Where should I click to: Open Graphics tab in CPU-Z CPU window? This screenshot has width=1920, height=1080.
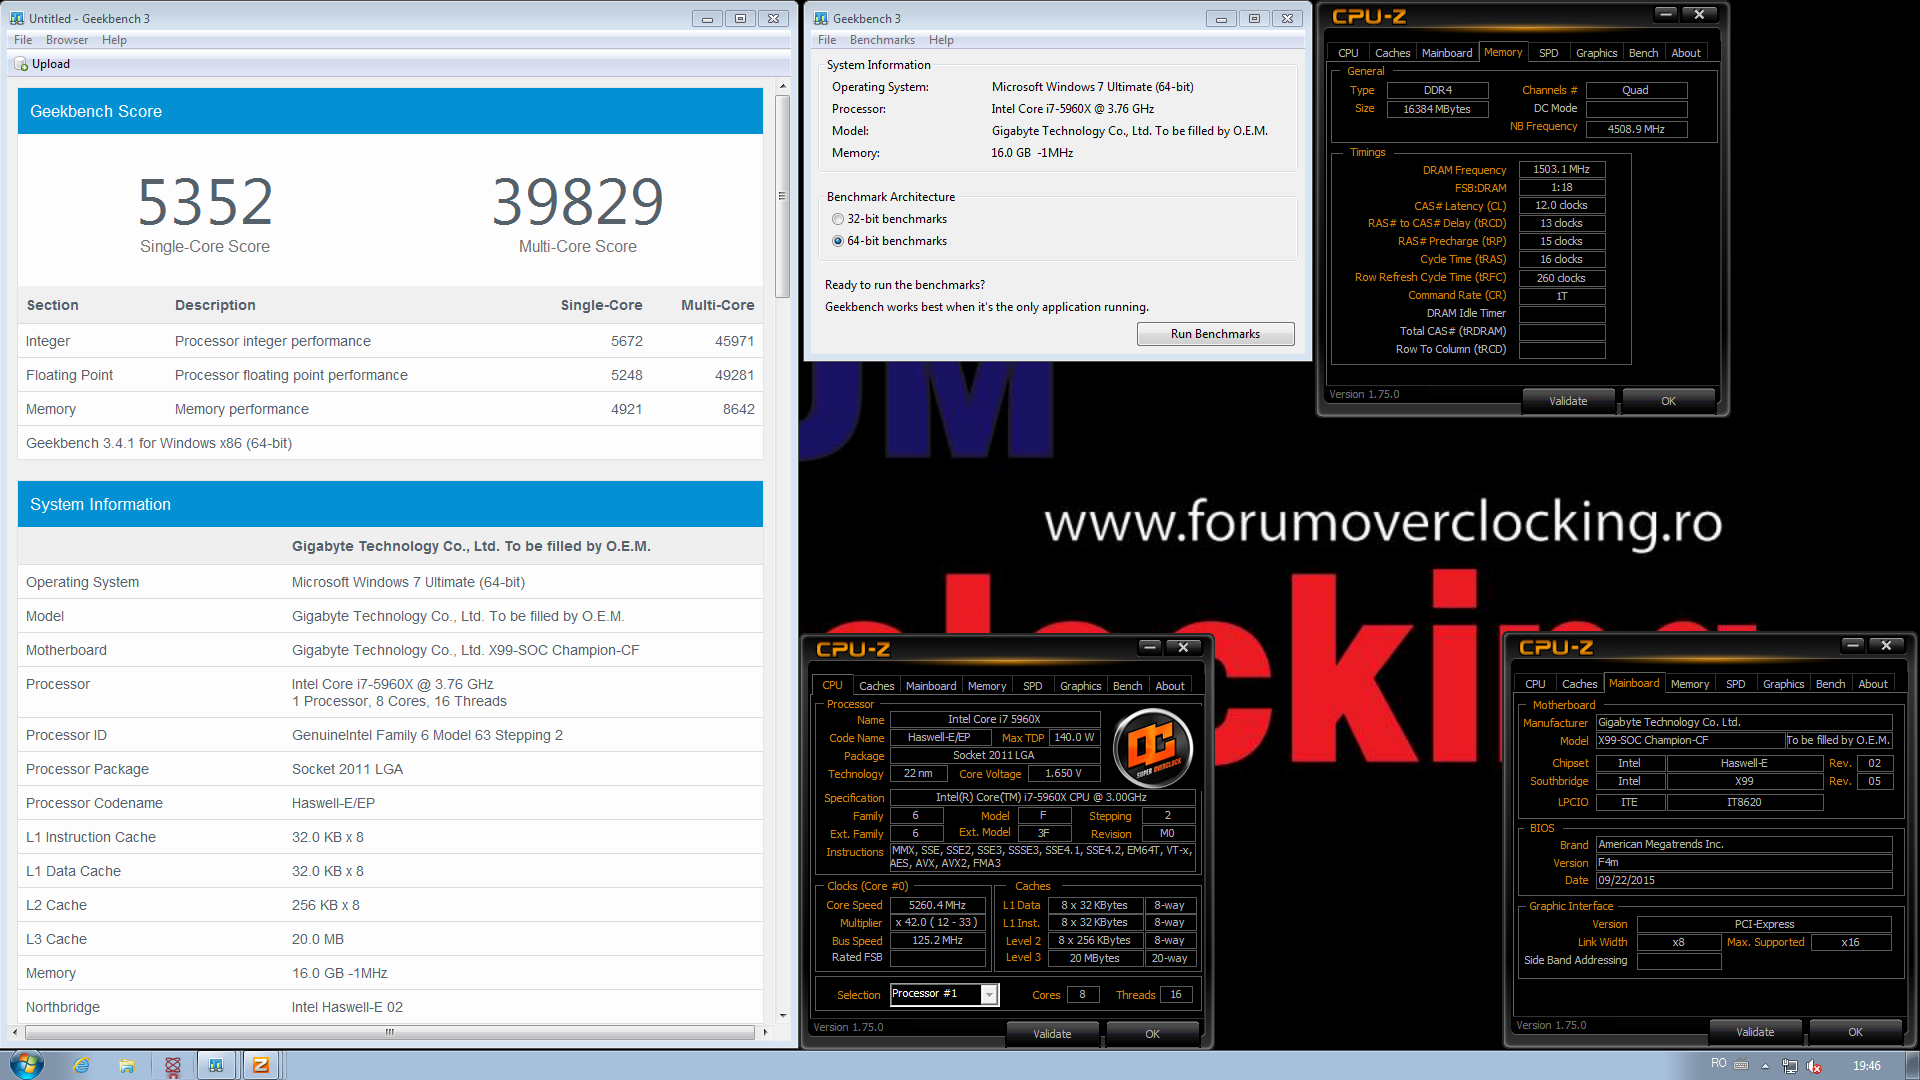tap(1080, 686)
